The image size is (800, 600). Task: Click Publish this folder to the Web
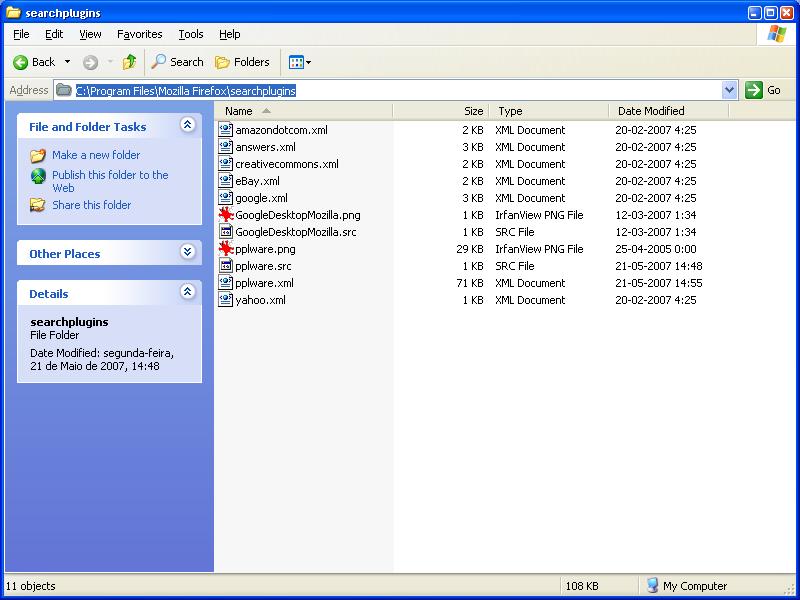tap(110, 181)
